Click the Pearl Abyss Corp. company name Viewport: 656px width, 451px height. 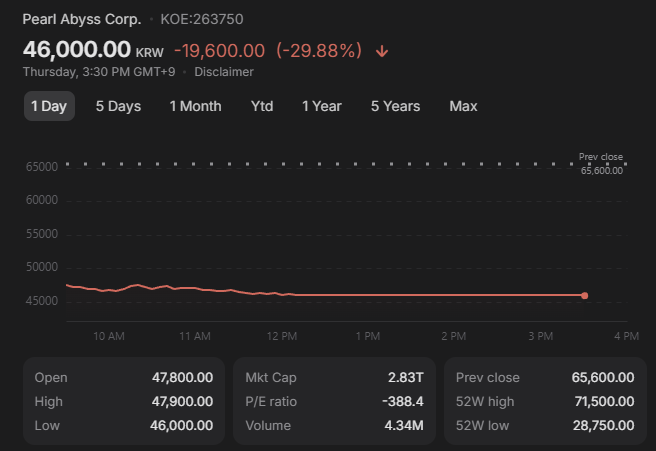coord(82,19)
